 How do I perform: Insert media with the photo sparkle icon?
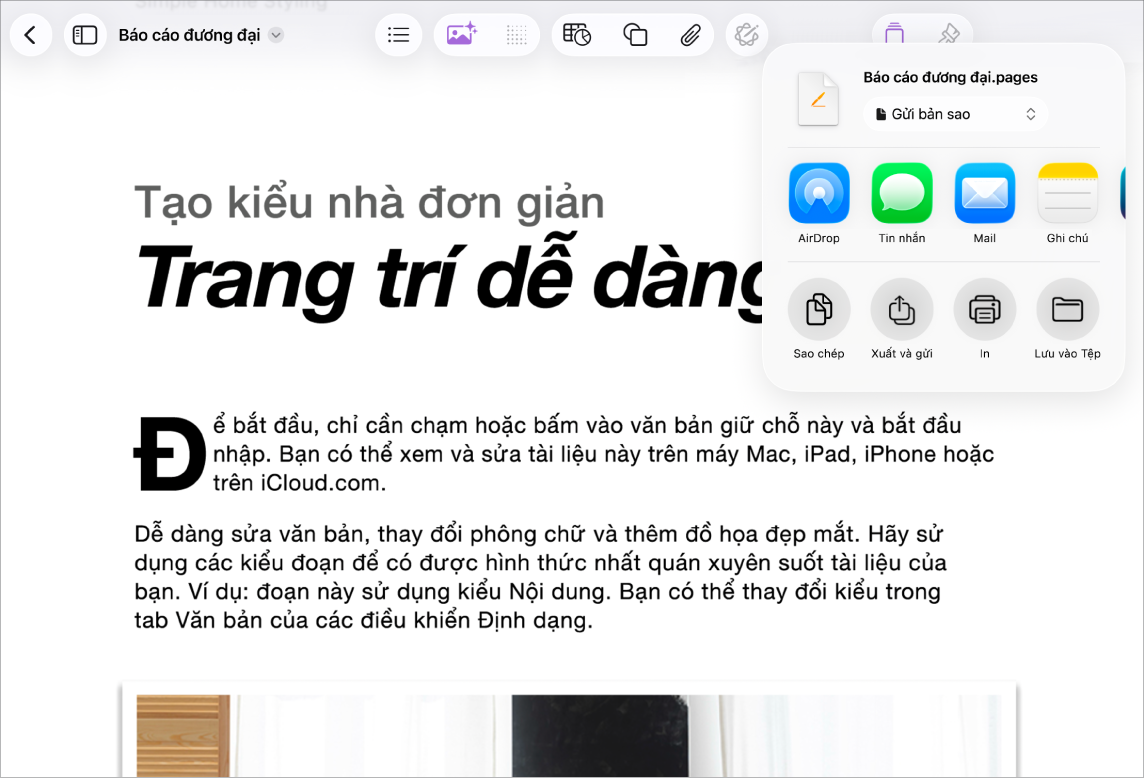461,35
